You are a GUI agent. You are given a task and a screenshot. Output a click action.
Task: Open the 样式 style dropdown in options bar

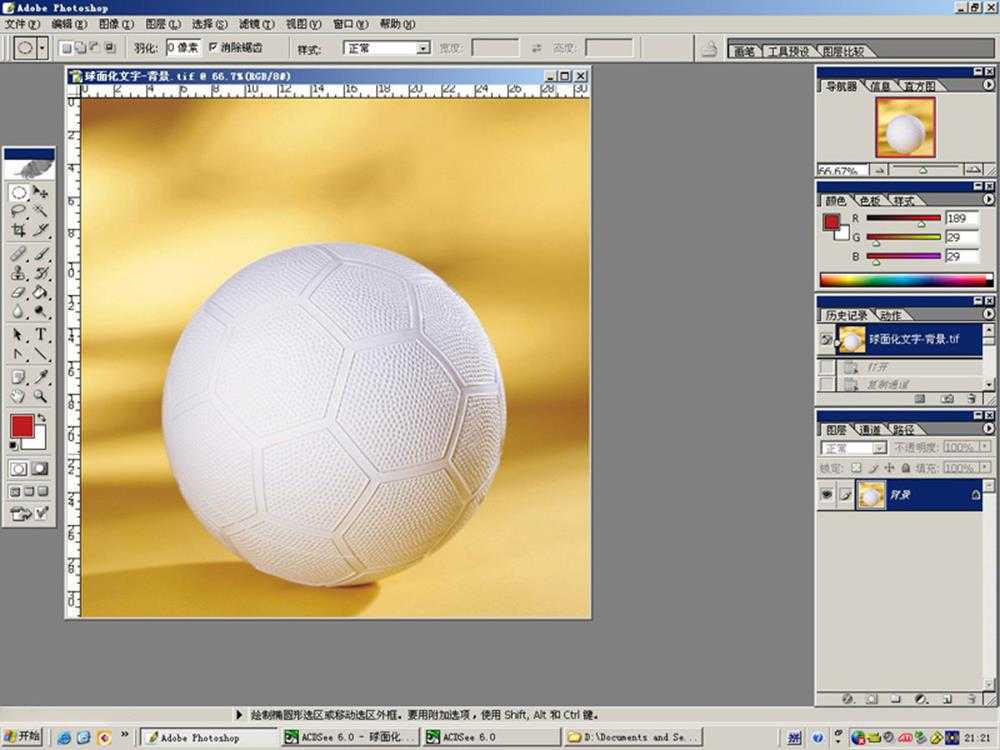(422, 48)
